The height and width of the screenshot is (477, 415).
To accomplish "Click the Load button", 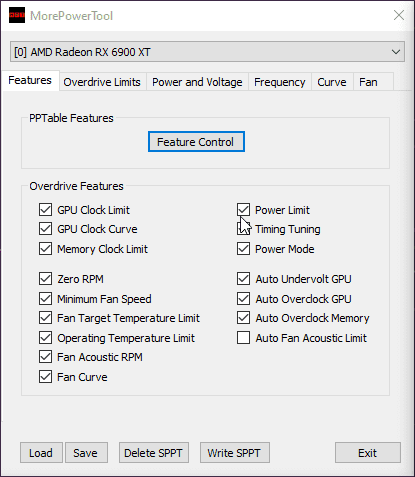I will [41, 453].
